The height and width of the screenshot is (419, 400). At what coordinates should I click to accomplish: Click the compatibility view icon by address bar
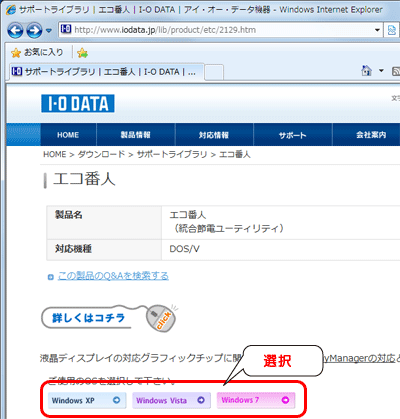pyautogui.click(x=392, y=30)
